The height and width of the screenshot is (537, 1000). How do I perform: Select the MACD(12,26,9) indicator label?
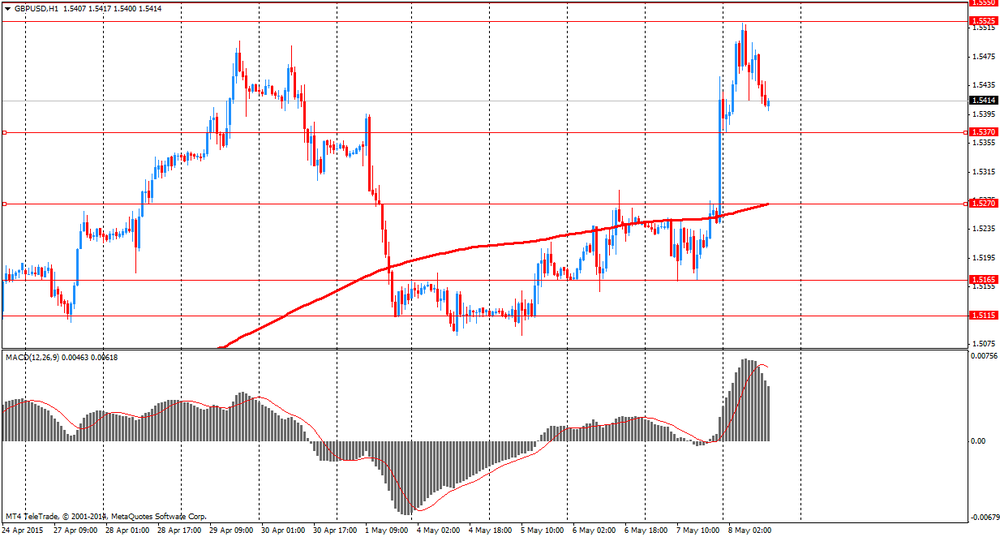coord(33,358)
